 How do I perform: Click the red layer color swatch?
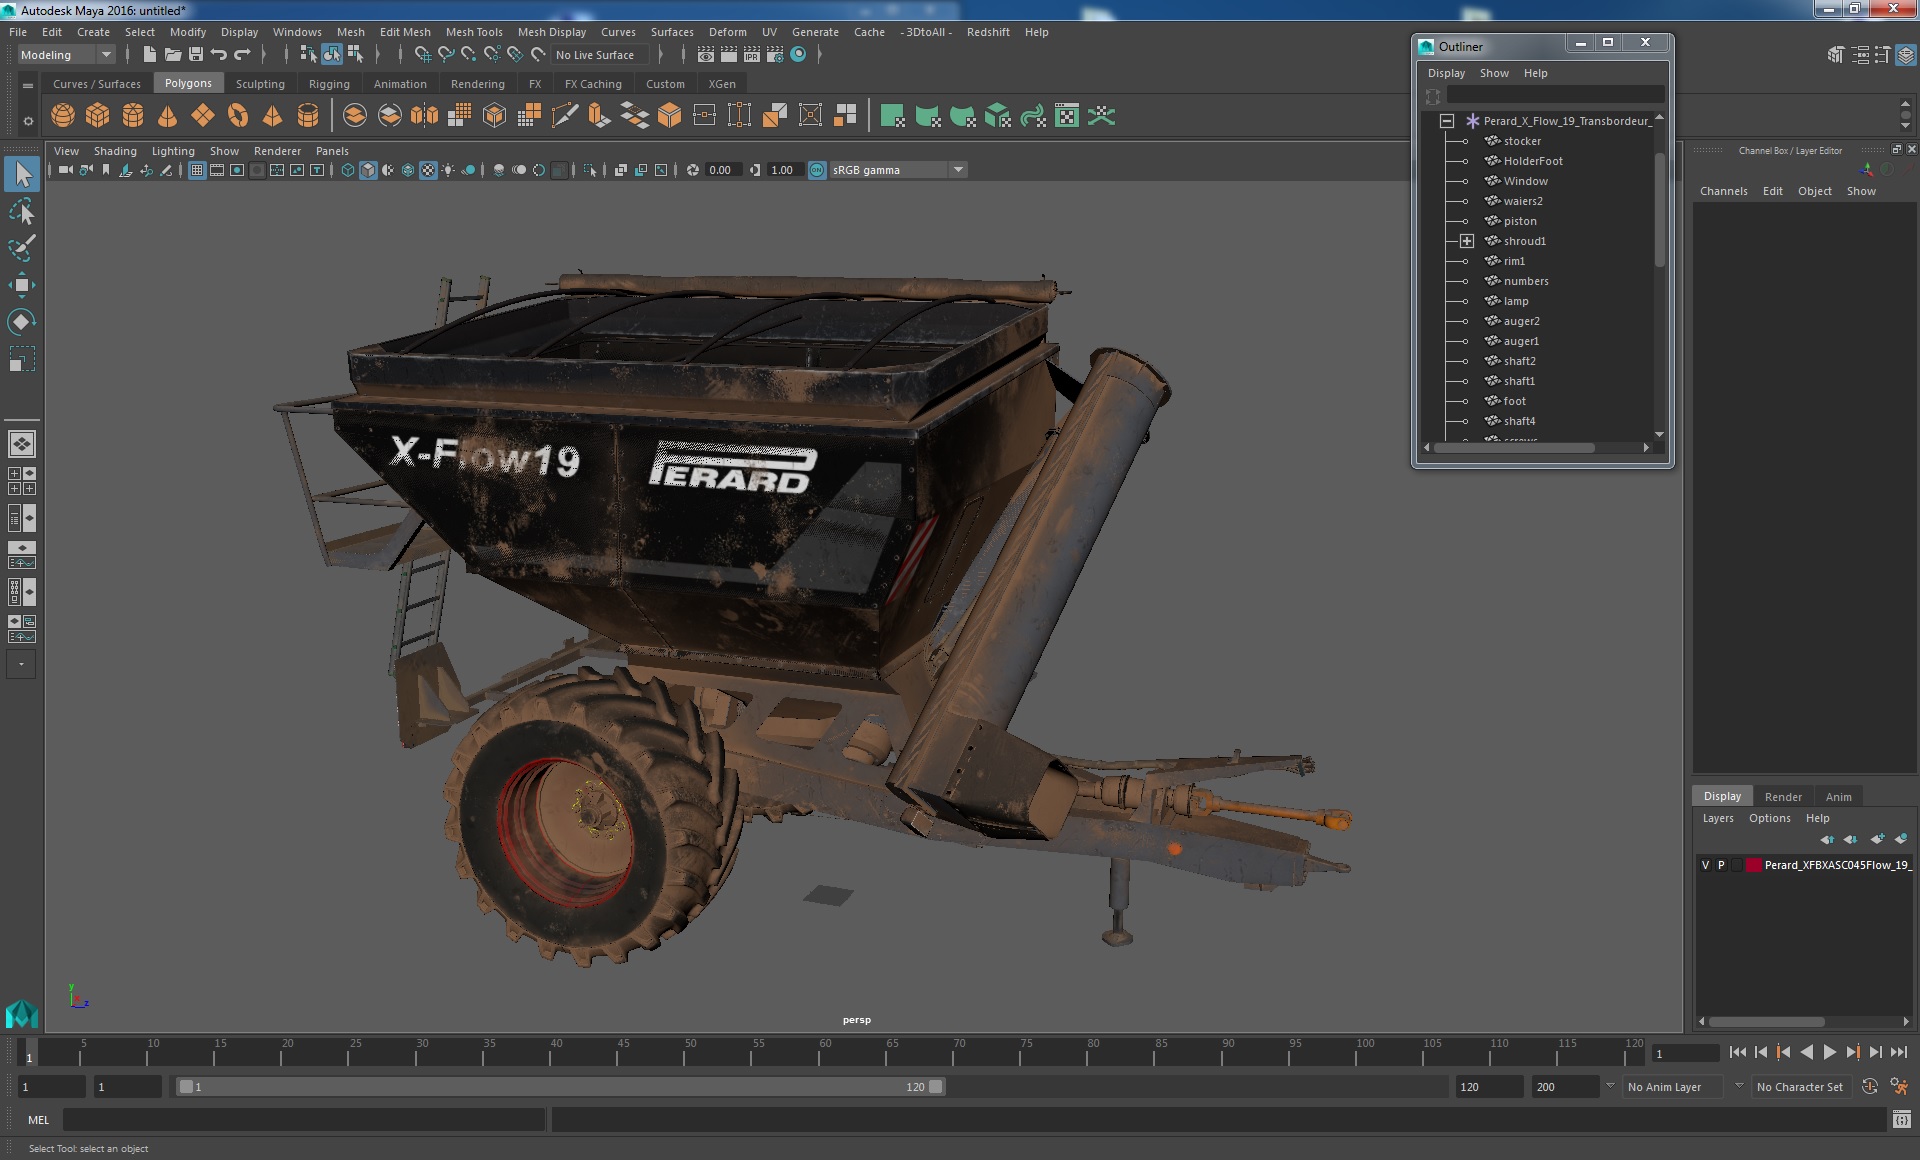1753,865
